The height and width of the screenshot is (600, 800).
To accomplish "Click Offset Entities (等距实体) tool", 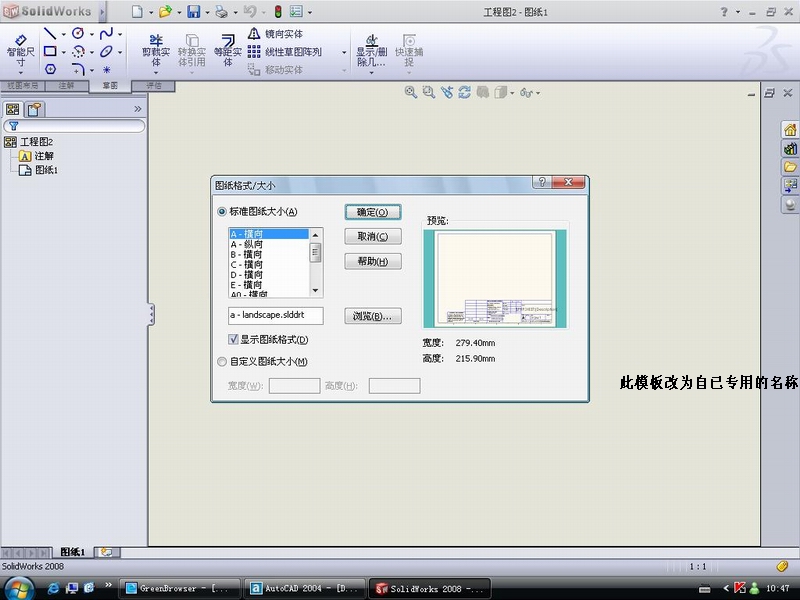I will [228, 51].
